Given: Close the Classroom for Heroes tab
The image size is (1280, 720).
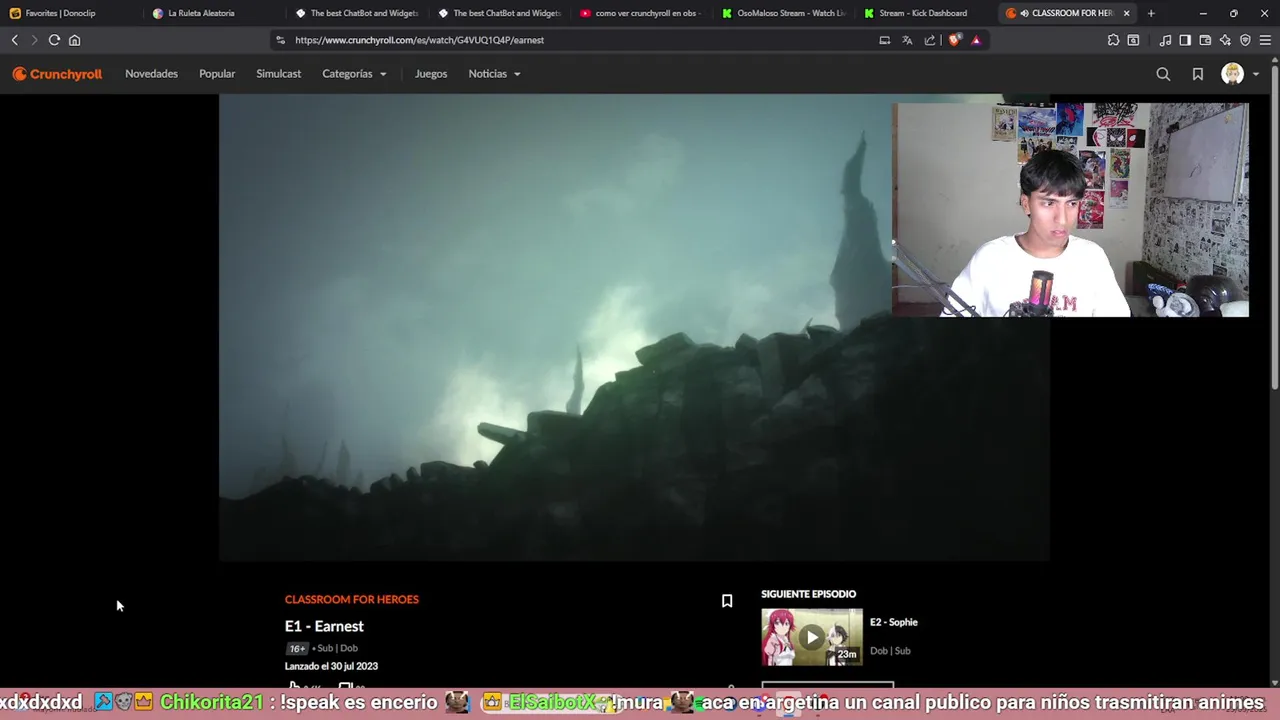Looking at the screenshot, I should (1126, 13).
